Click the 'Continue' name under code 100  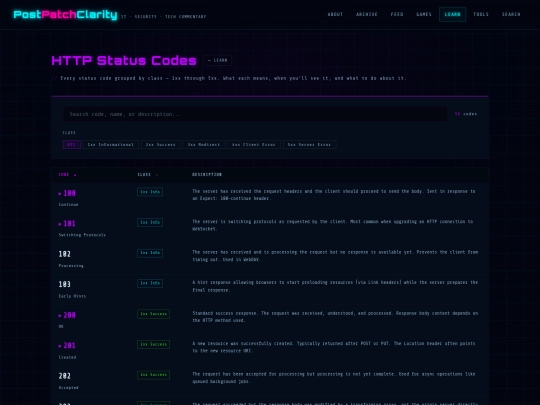point(68,205)
